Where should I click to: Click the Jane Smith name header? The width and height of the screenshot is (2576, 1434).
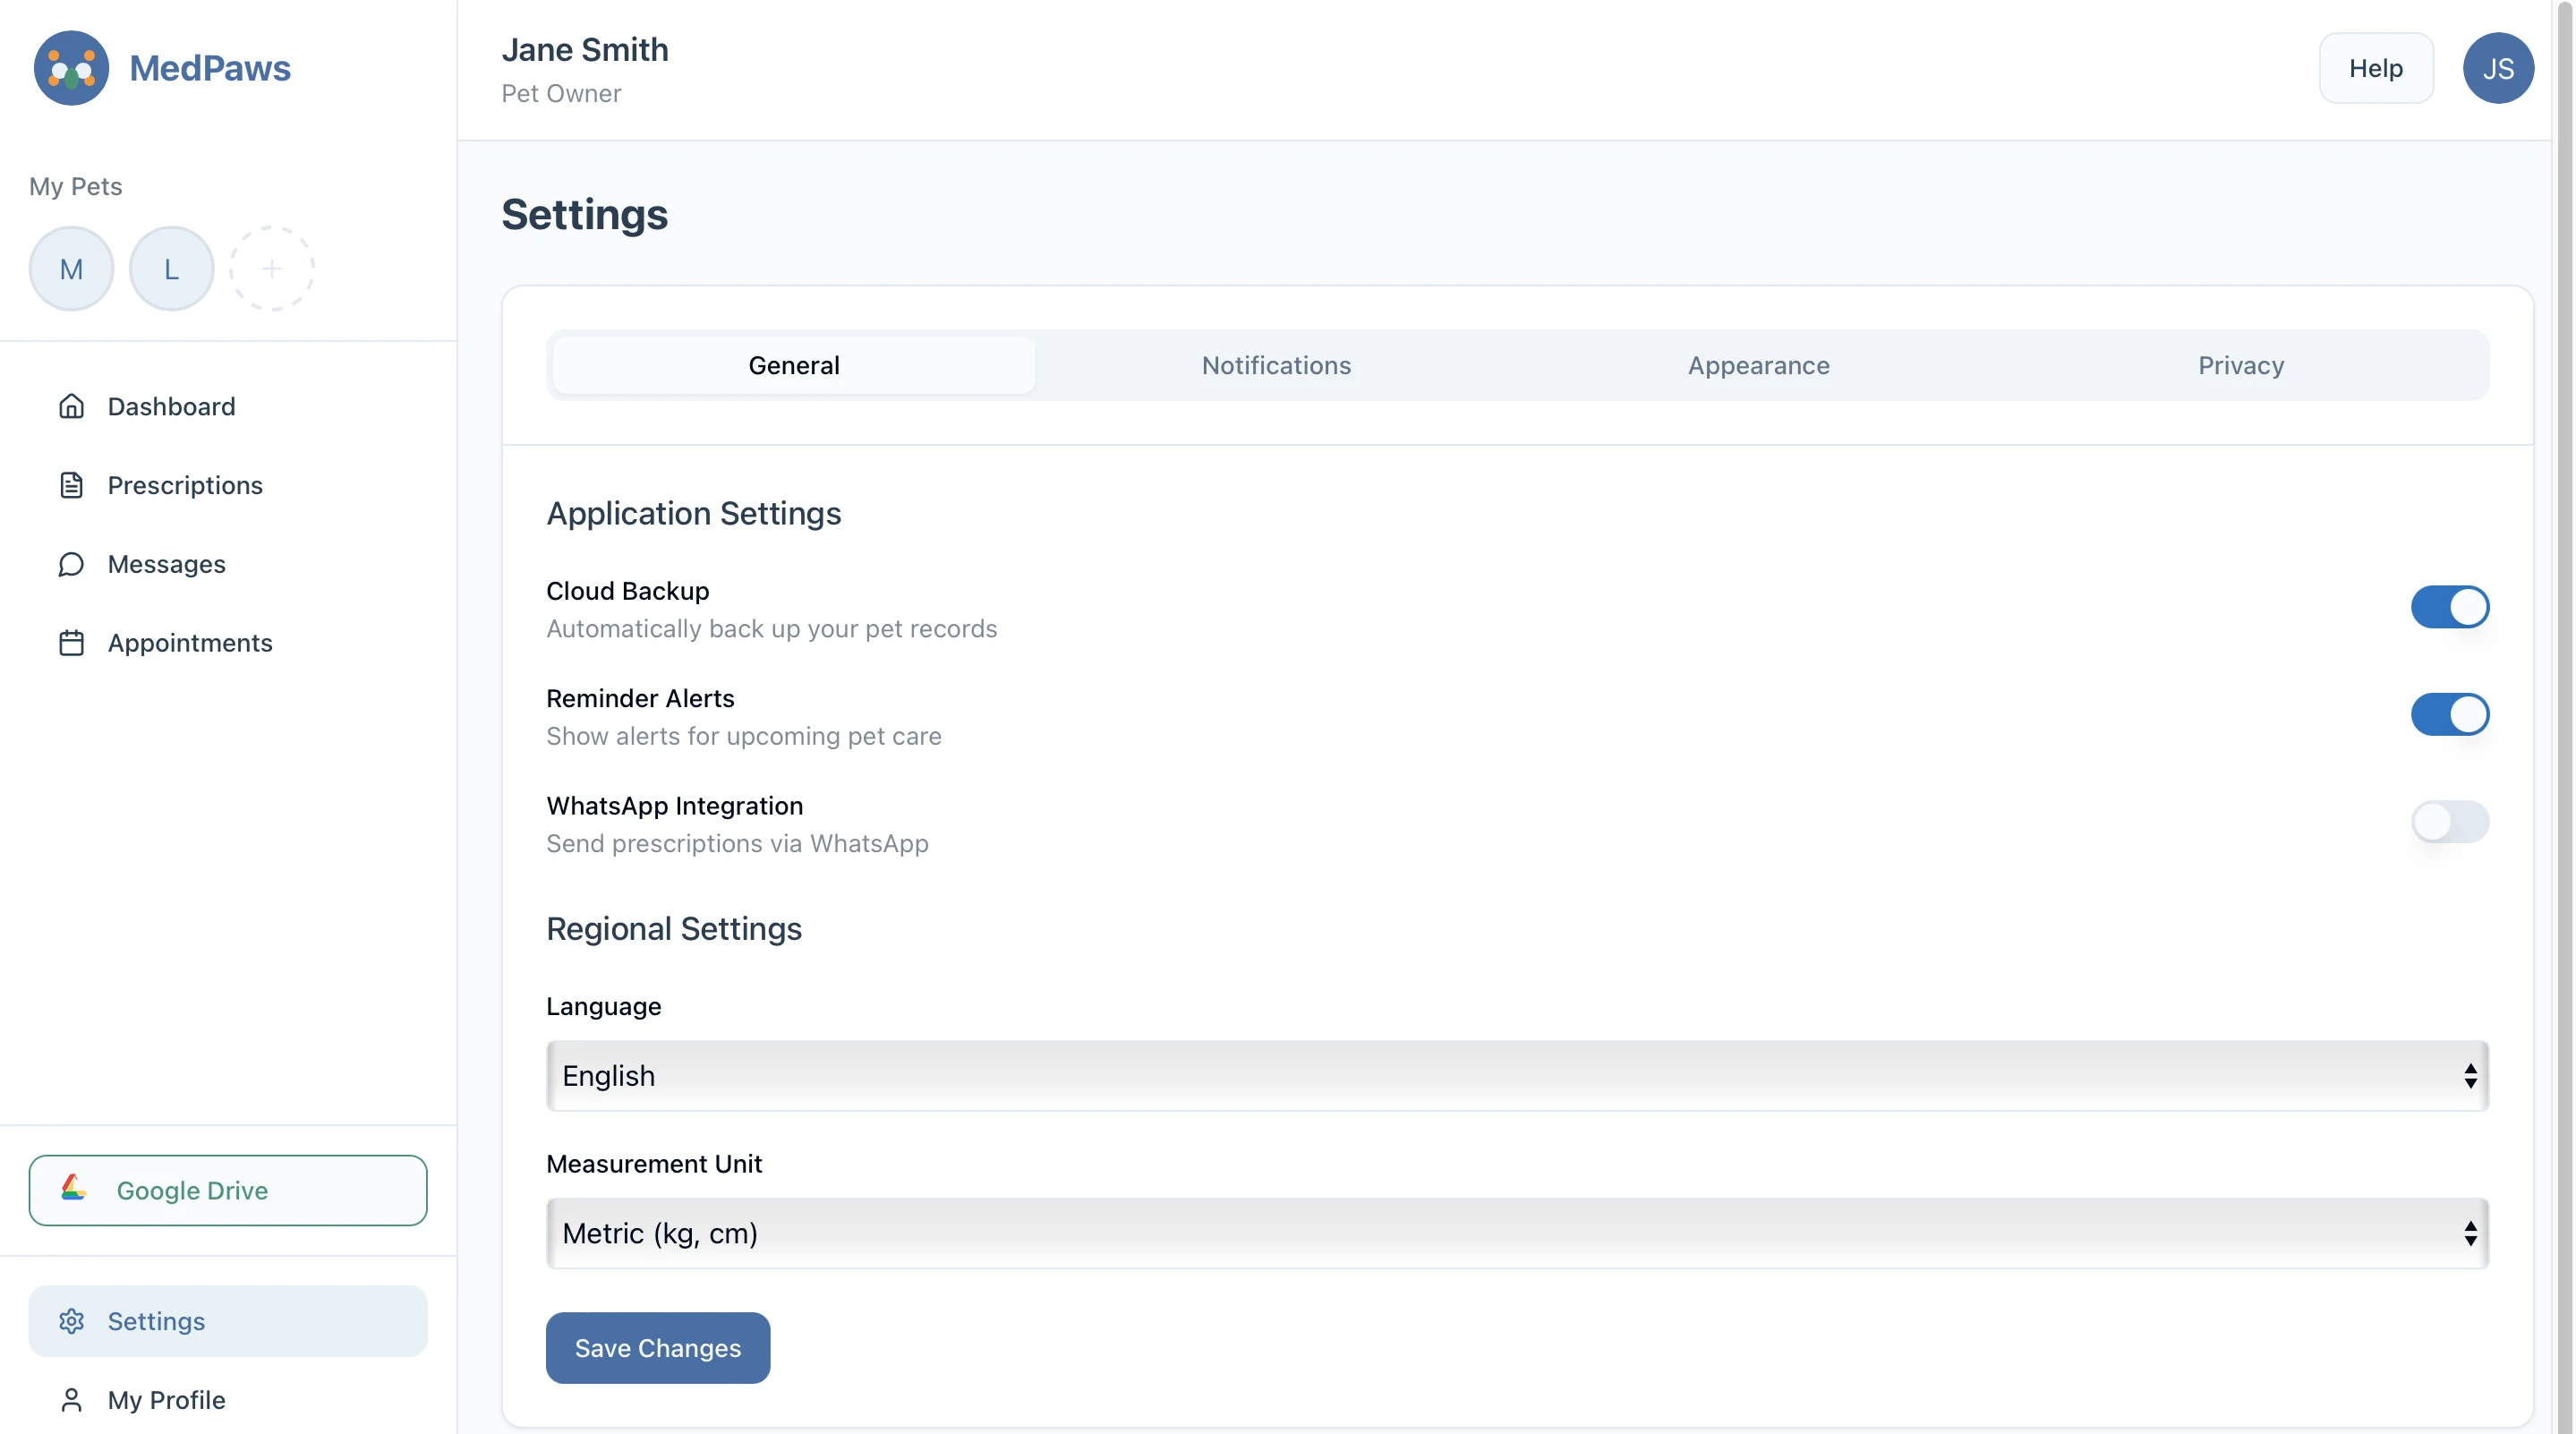coord(585,50)
